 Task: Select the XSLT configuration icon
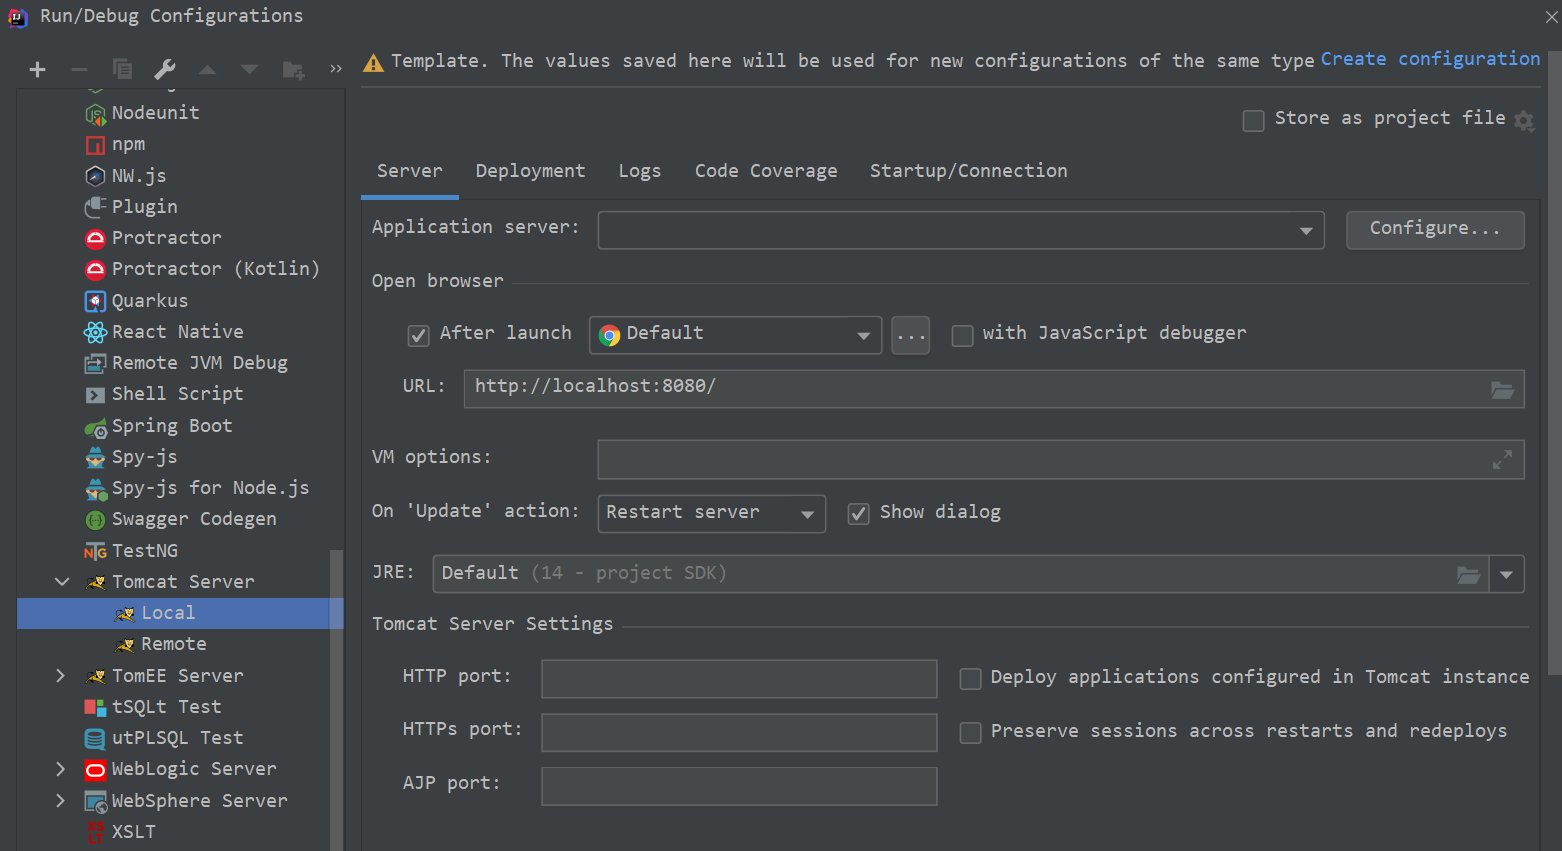[x=95, y=832]
